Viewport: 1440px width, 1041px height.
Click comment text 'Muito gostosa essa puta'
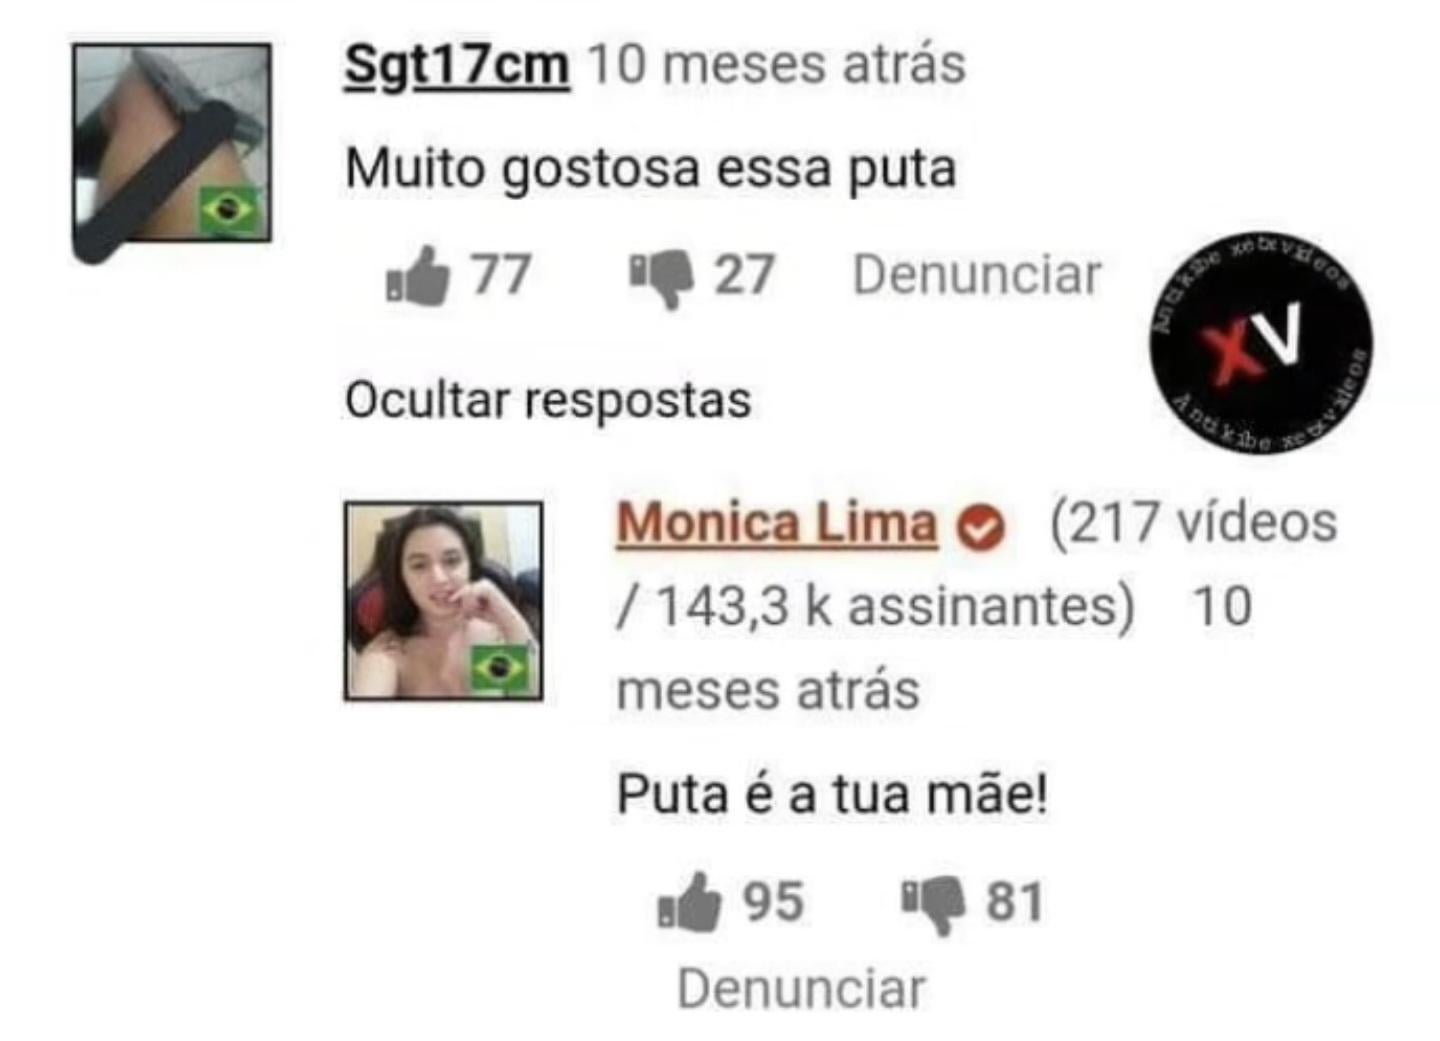tap(651, 168)
